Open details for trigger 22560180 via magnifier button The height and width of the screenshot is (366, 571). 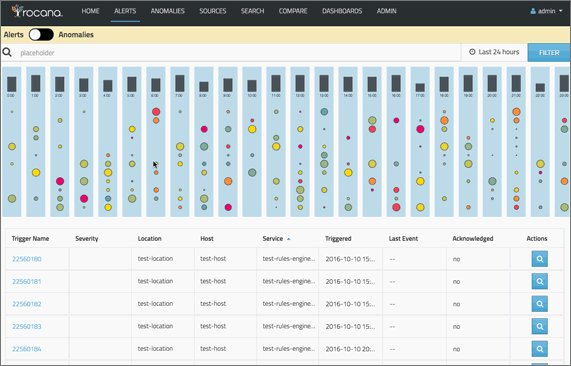pos(540,259)
